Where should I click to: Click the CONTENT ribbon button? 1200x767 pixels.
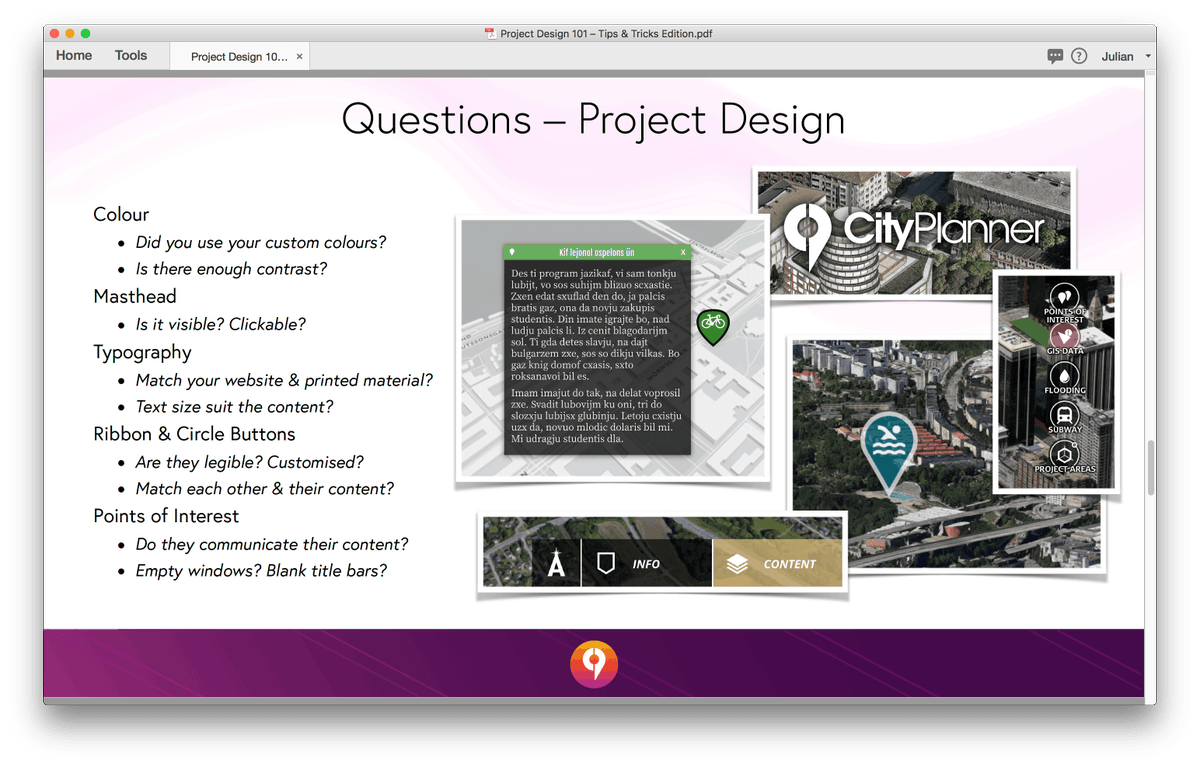[778, 564]
